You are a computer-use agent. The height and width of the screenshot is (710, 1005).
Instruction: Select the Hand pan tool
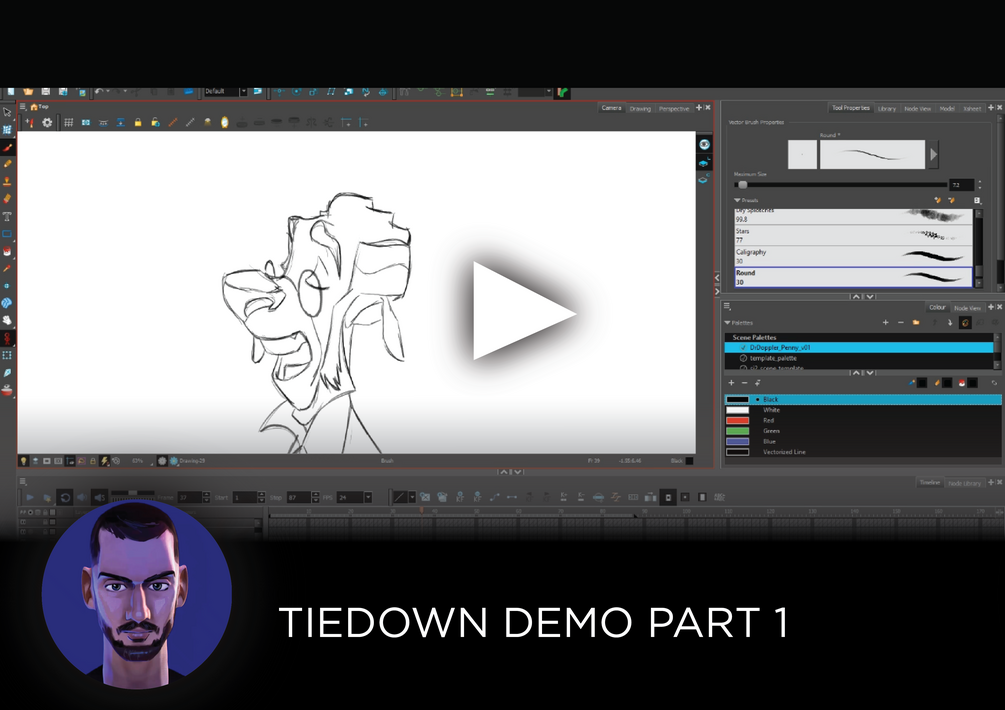(8, 320)
